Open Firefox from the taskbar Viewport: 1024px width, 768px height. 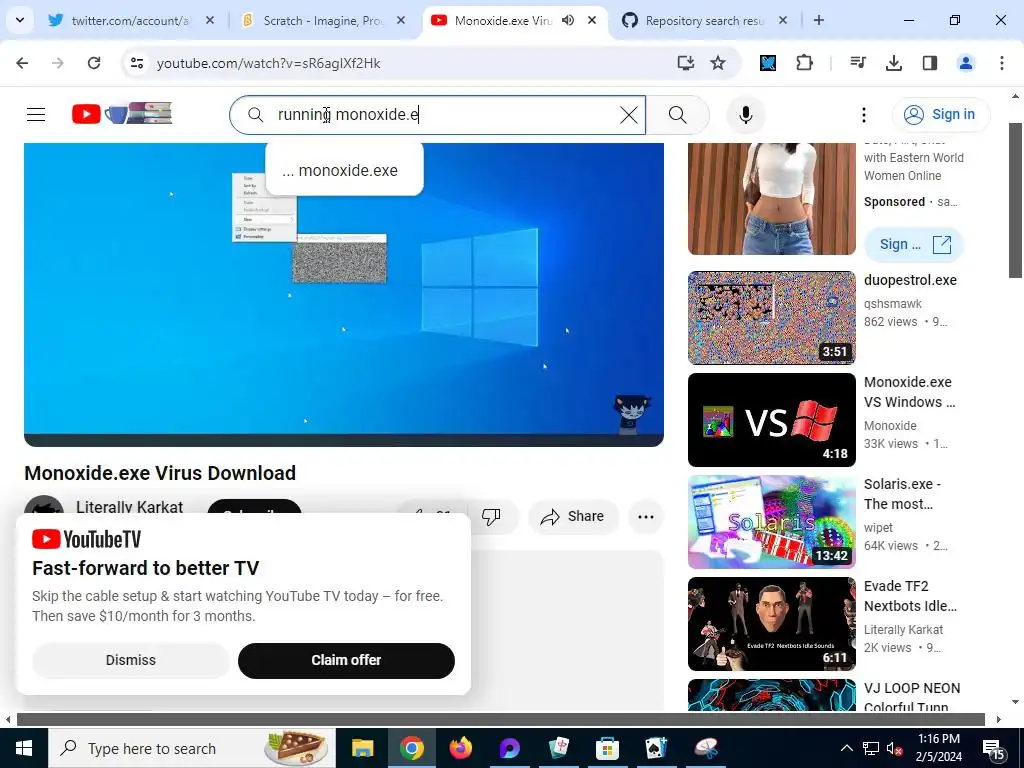460,748
